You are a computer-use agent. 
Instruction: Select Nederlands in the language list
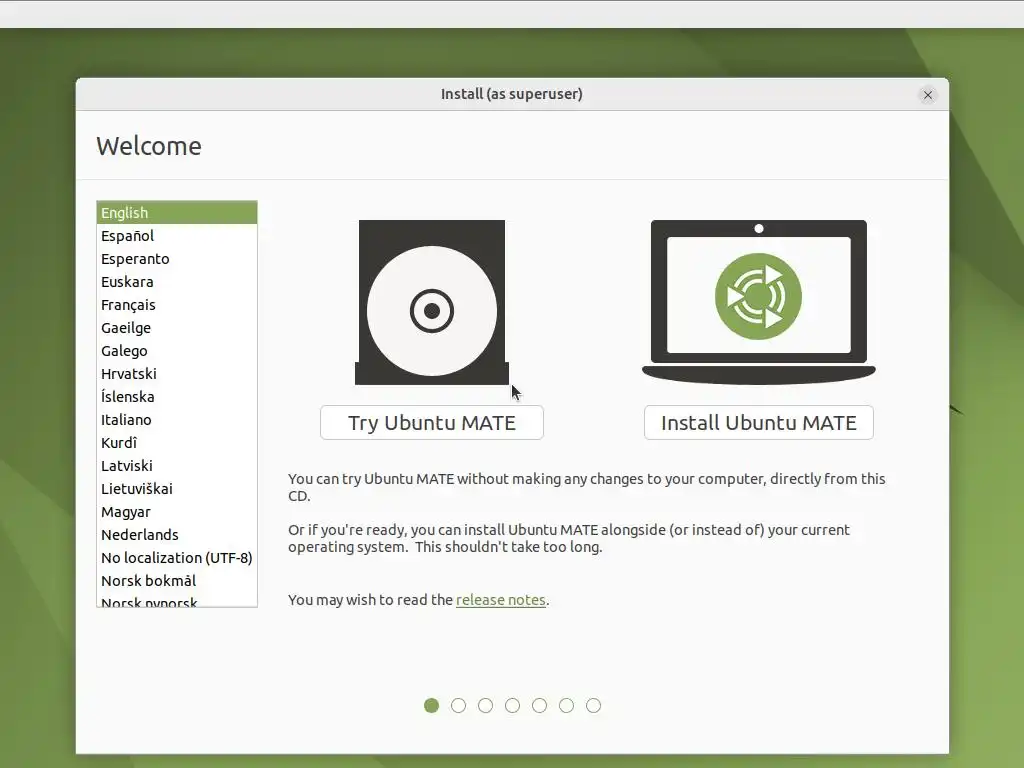pyautogui.click(x=177, y=534)
